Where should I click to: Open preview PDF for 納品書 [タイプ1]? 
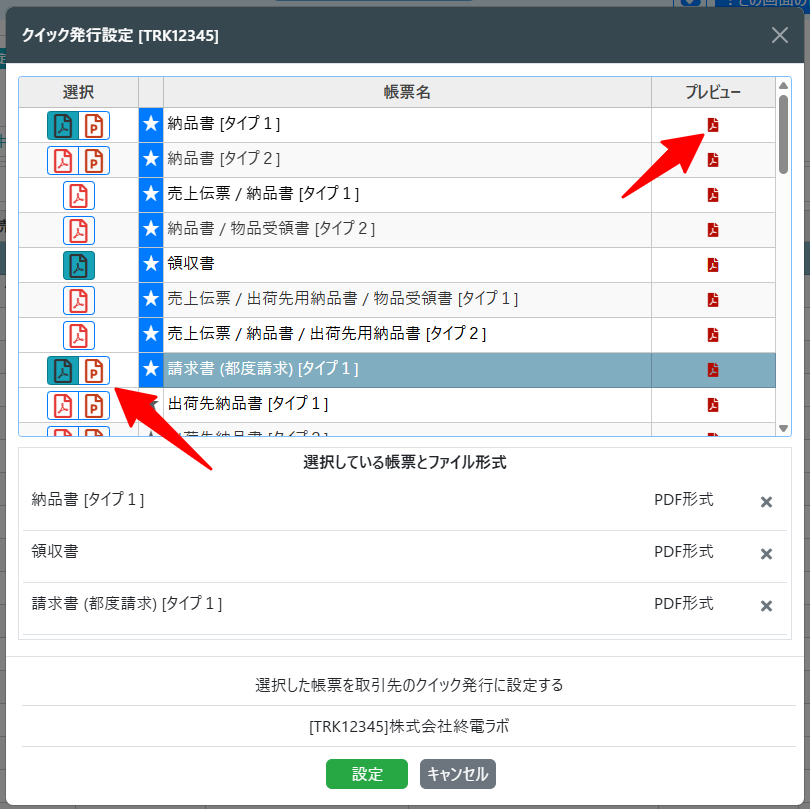[x=713, y=125]
